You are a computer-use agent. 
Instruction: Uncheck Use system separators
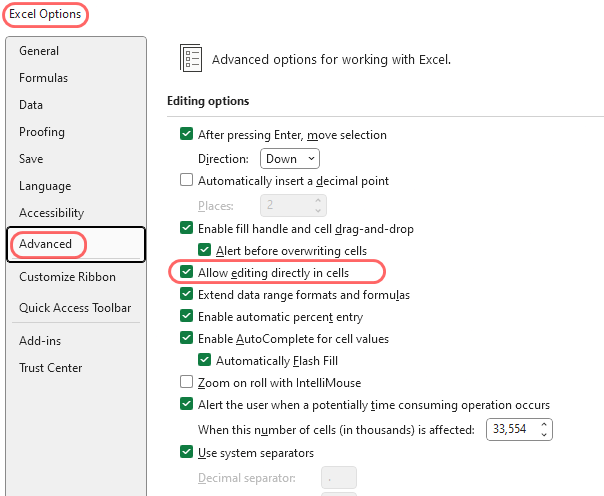(x=186, y=452)
